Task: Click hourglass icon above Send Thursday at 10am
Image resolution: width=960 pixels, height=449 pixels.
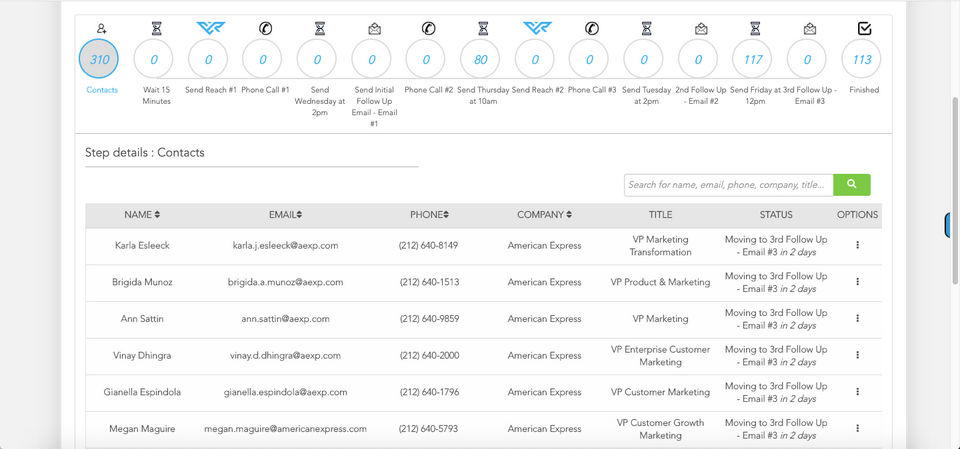Action: point(483,28)
